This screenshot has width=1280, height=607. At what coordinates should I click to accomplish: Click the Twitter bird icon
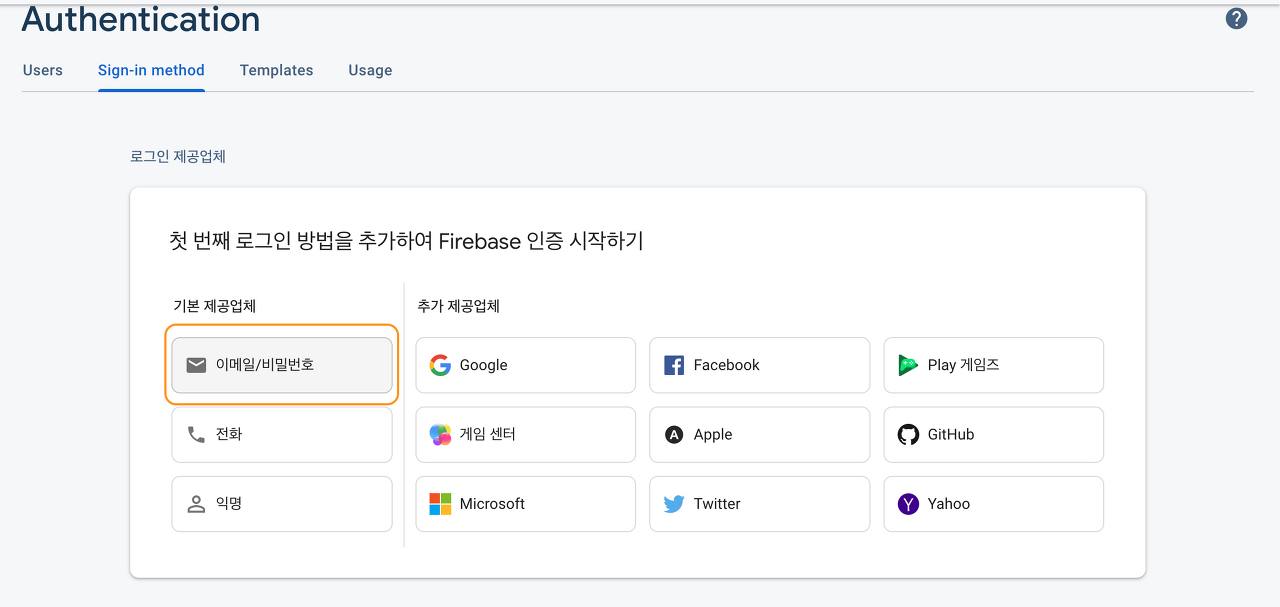click(674, 504)
